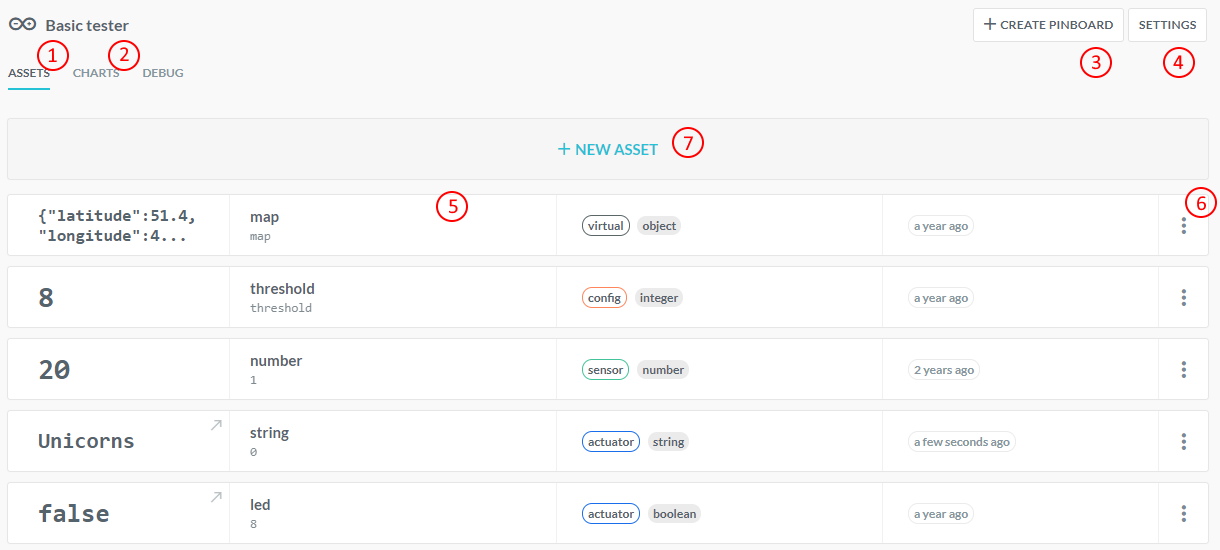Open the three-dot menu for number asset
Screen dimensions: 1220x550
[1183, 370]
